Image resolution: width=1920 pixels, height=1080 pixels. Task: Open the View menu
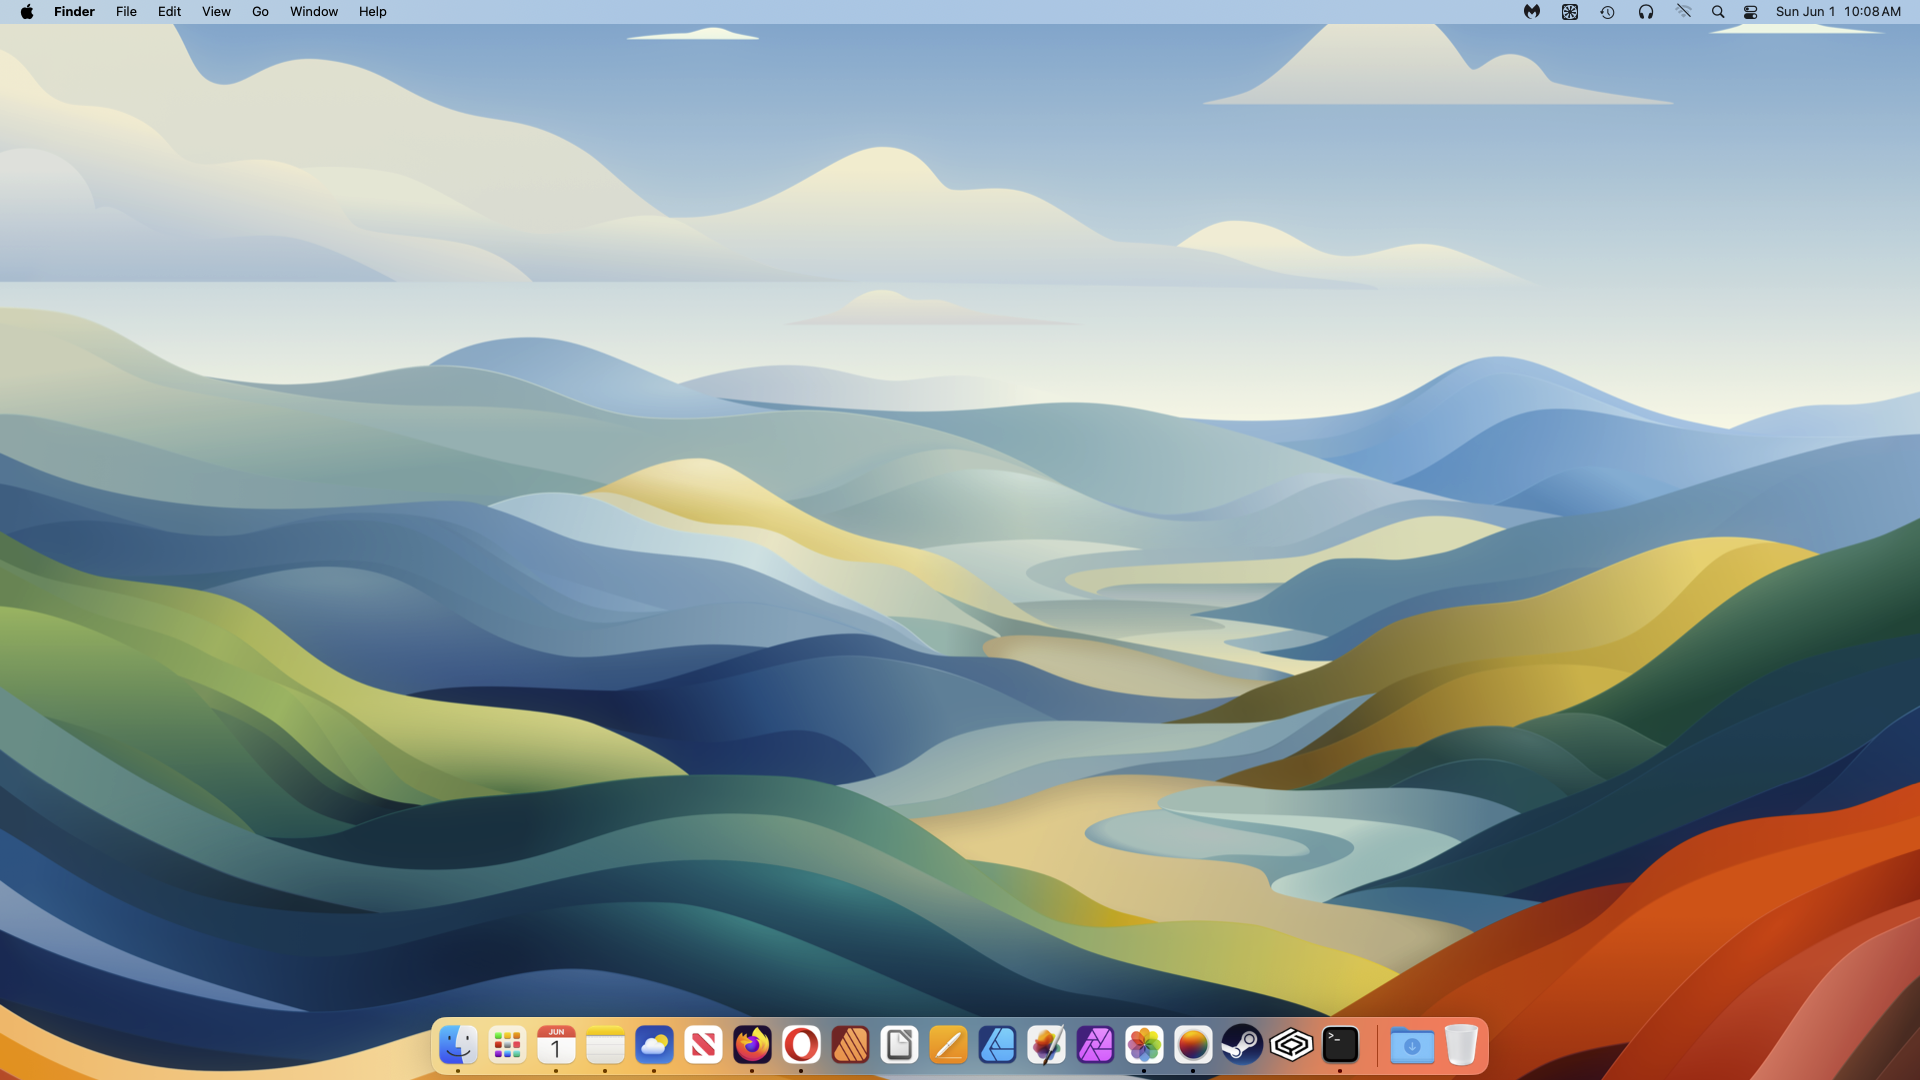[216, 12]
